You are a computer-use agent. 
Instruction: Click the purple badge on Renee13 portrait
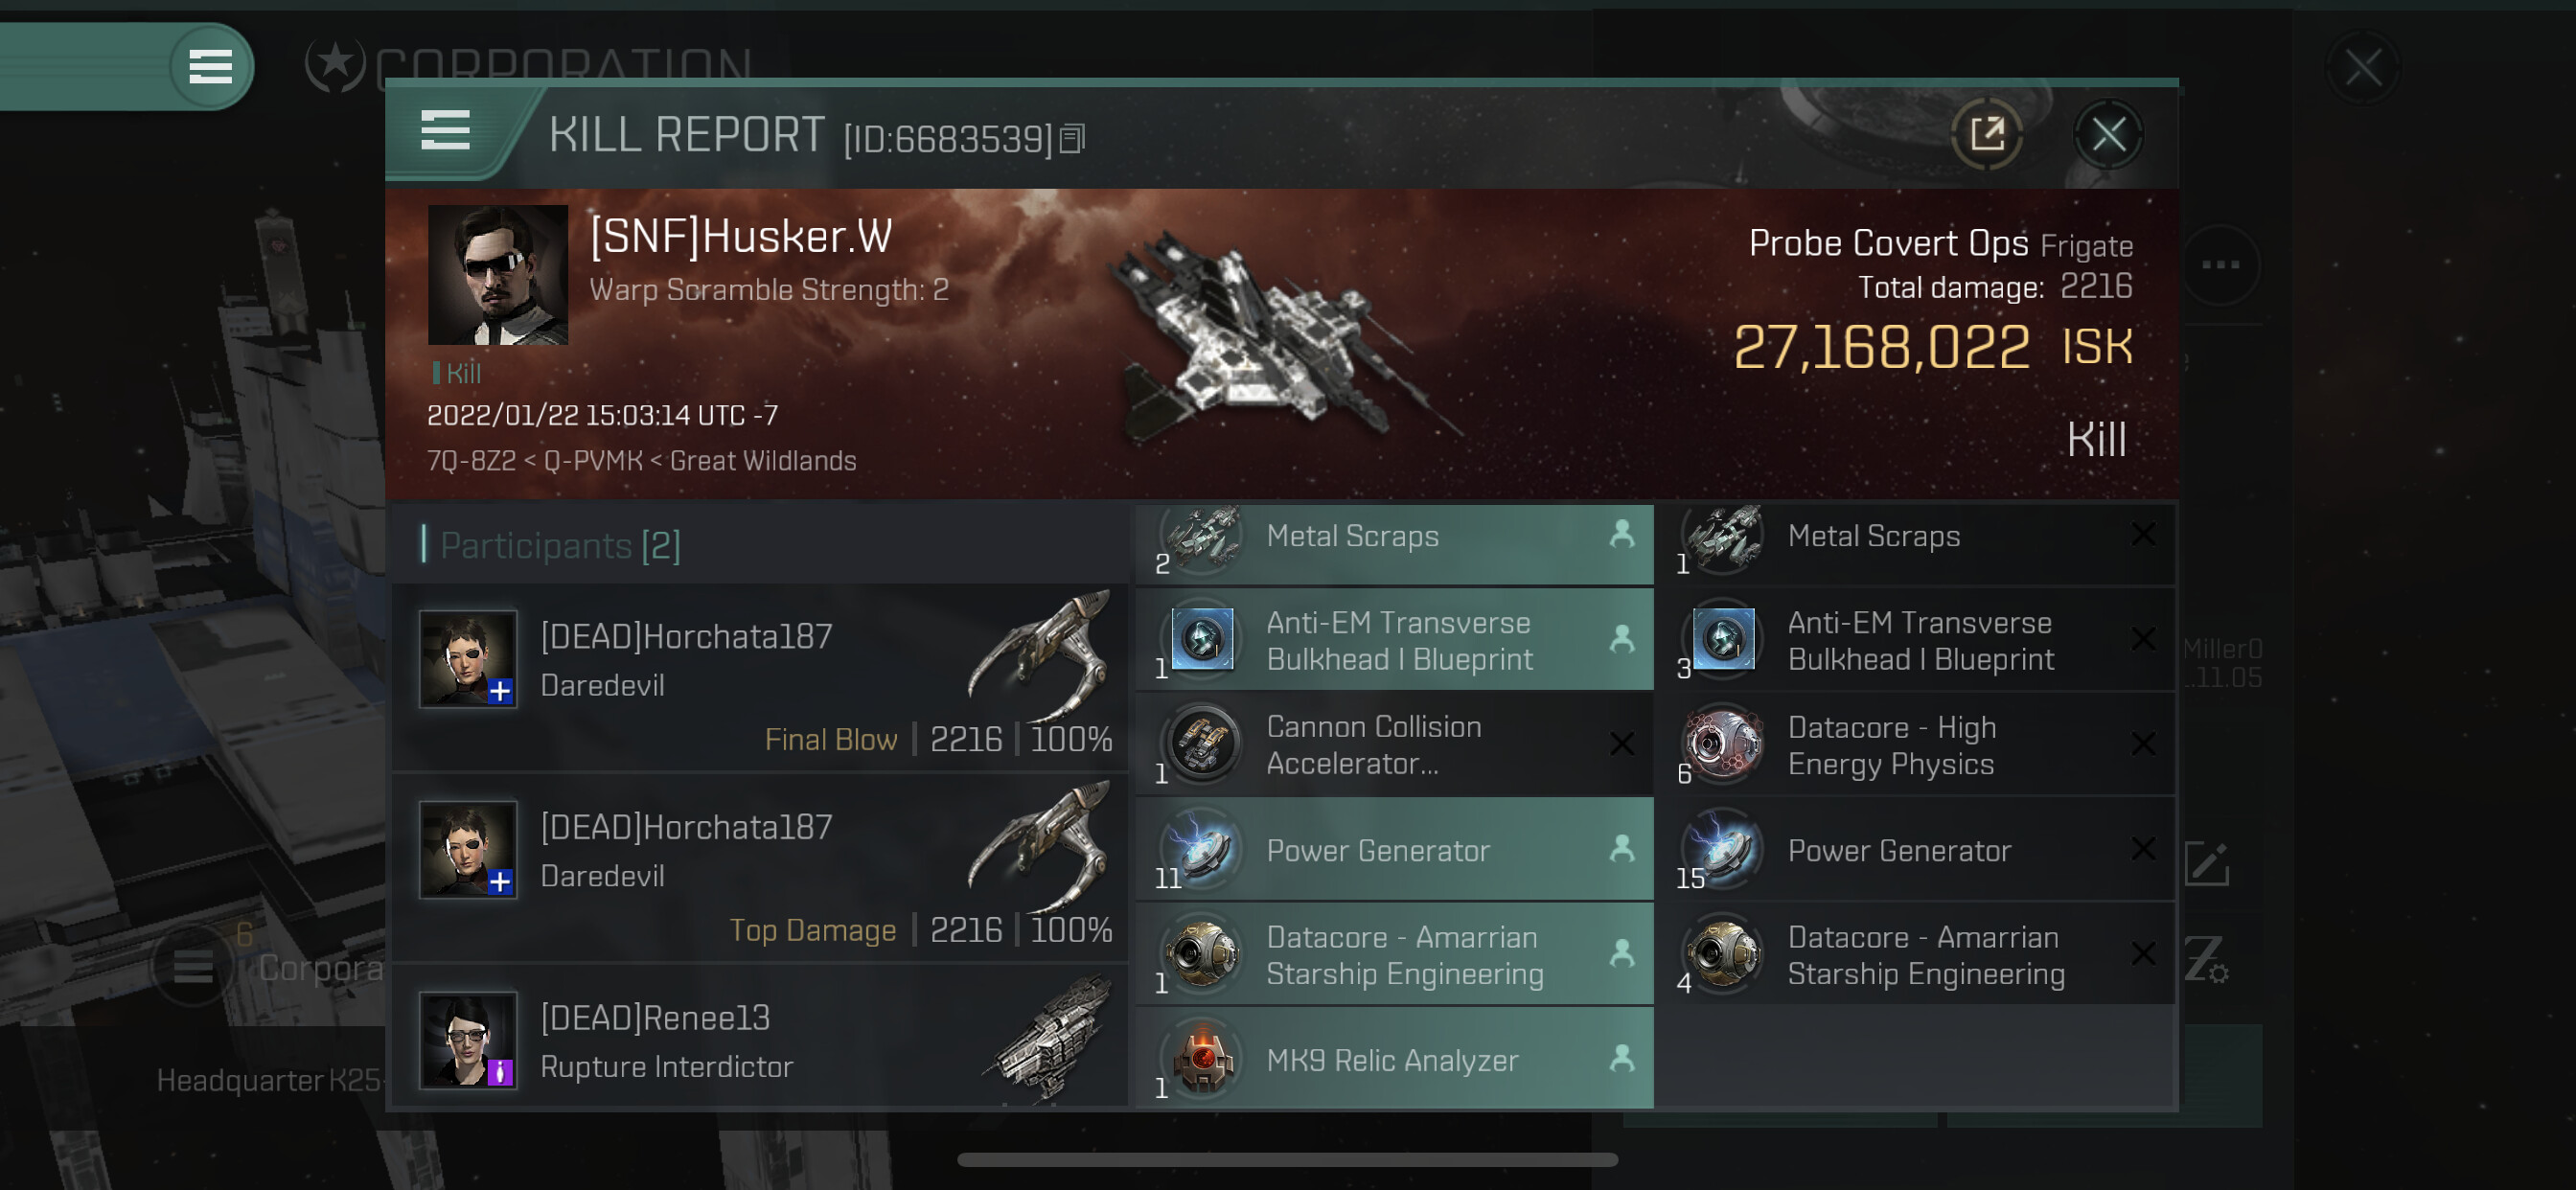pos(500,1073)
